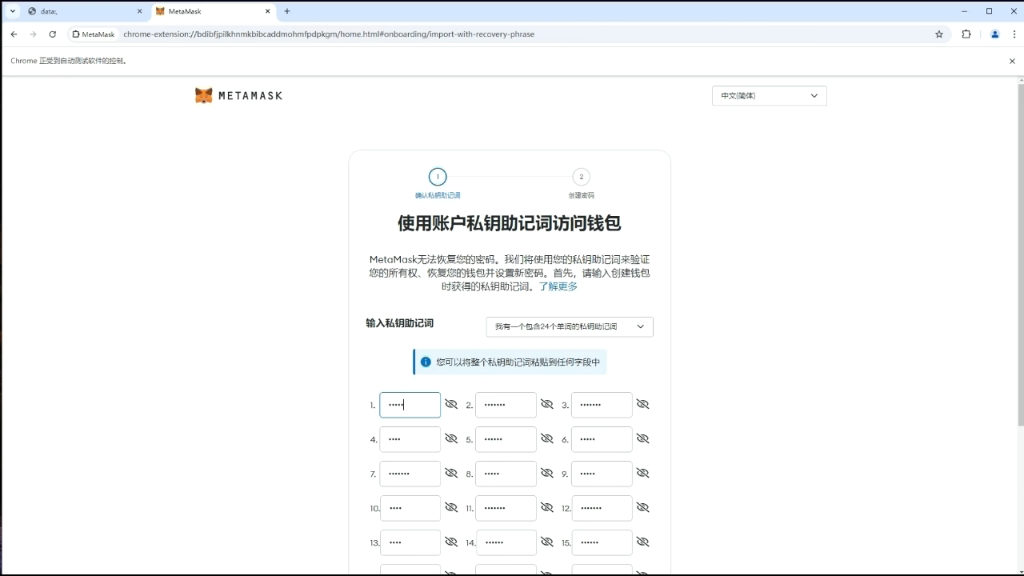Image resolution: width=1024 pixels, height=576 pixels.
Task: Reveal word 11 using its eye icon
Action: tap(547, 507)
